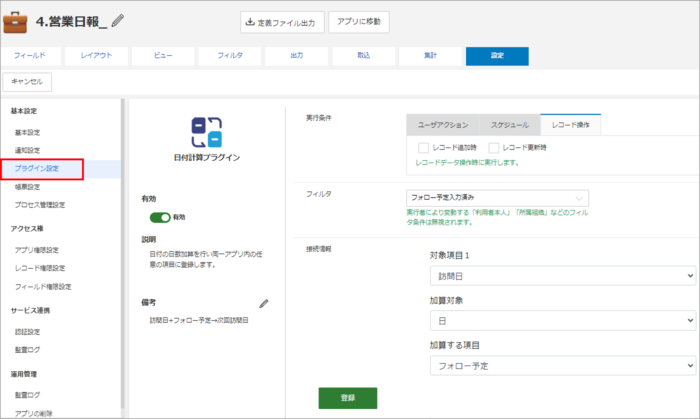Open the レイアウト tab

[96, 56]
